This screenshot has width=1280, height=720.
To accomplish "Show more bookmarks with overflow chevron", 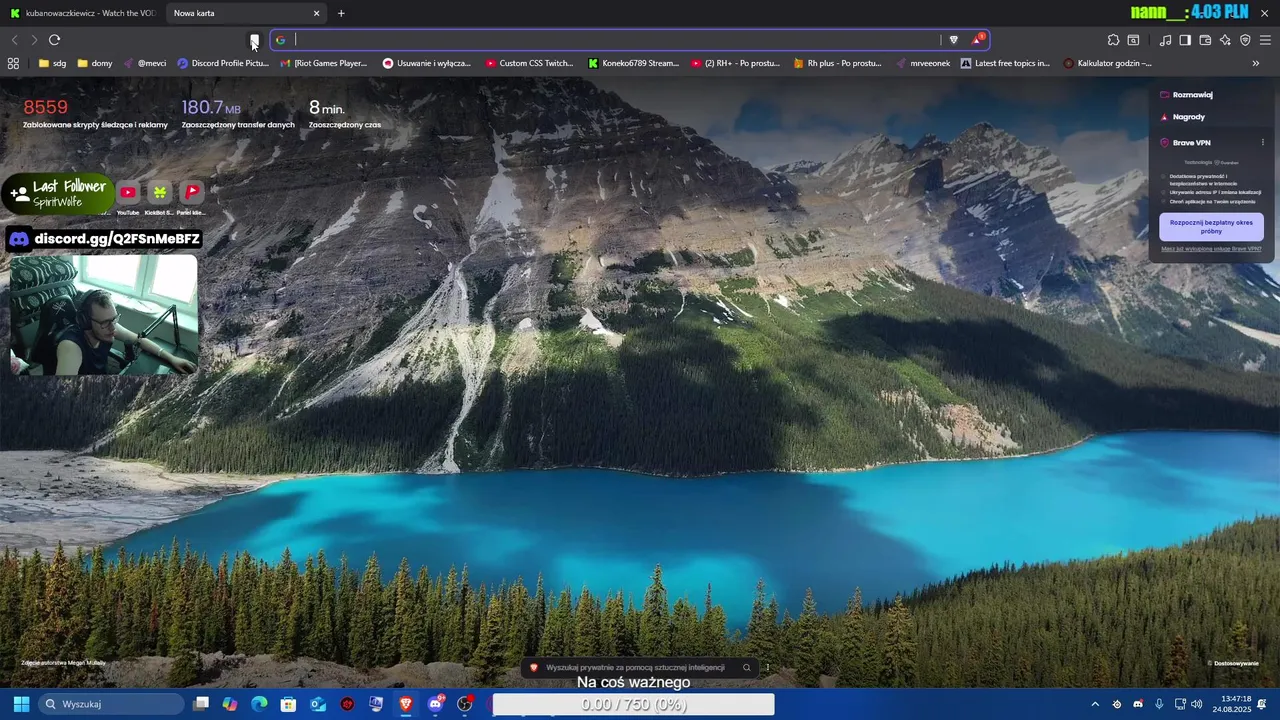I will click(1256, 63).
